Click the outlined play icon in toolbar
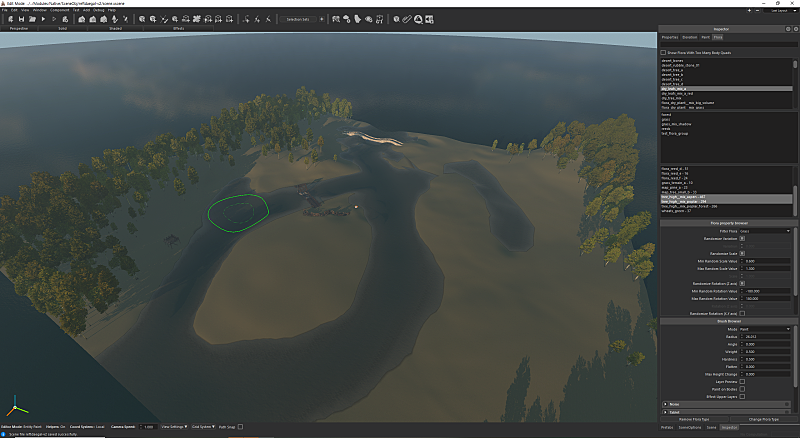800x438 pixels. [x=54, y=19]
